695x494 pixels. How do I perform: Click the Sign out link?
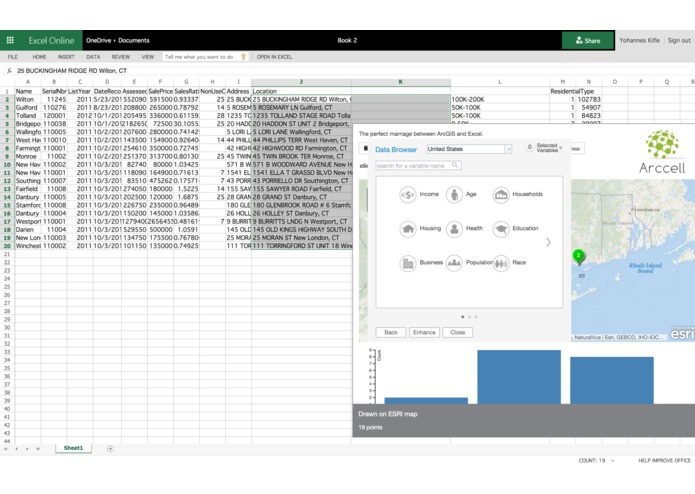pos(679,40)
